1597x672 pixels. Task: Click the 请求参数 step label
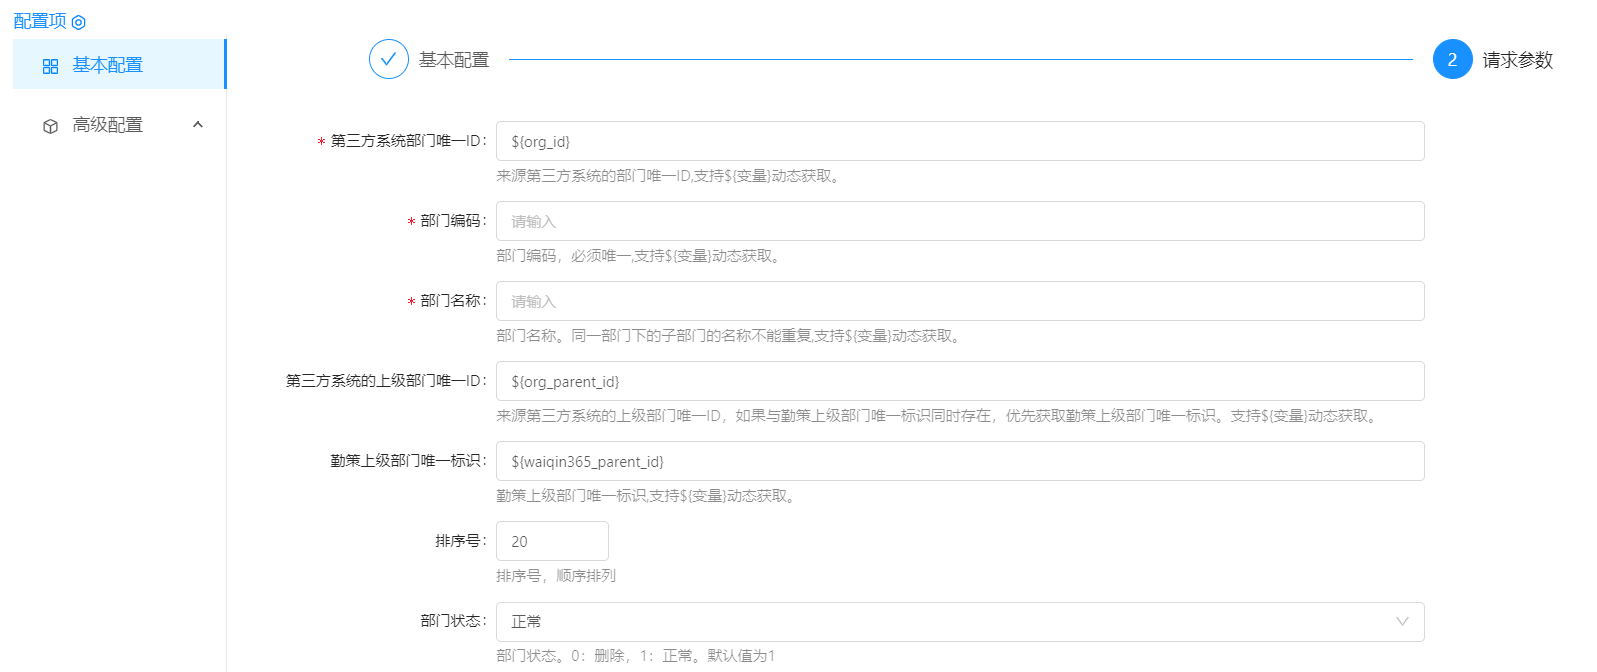click(1517, 60)
